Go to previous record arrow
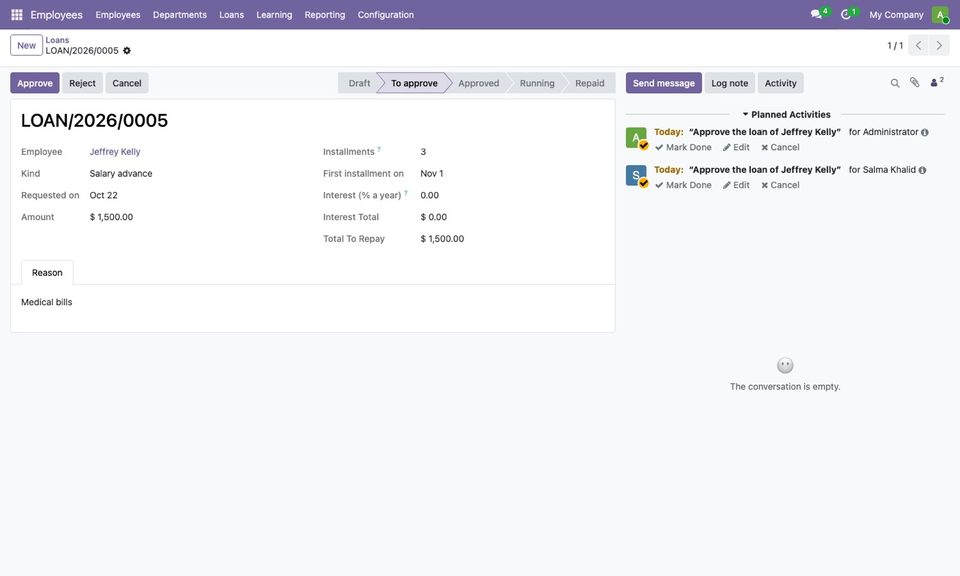 click(918, 45)
